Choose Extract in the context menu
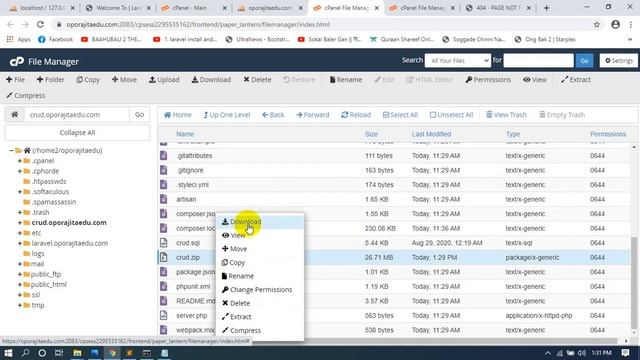Screen dimensions: 640x360 point(260,317)
